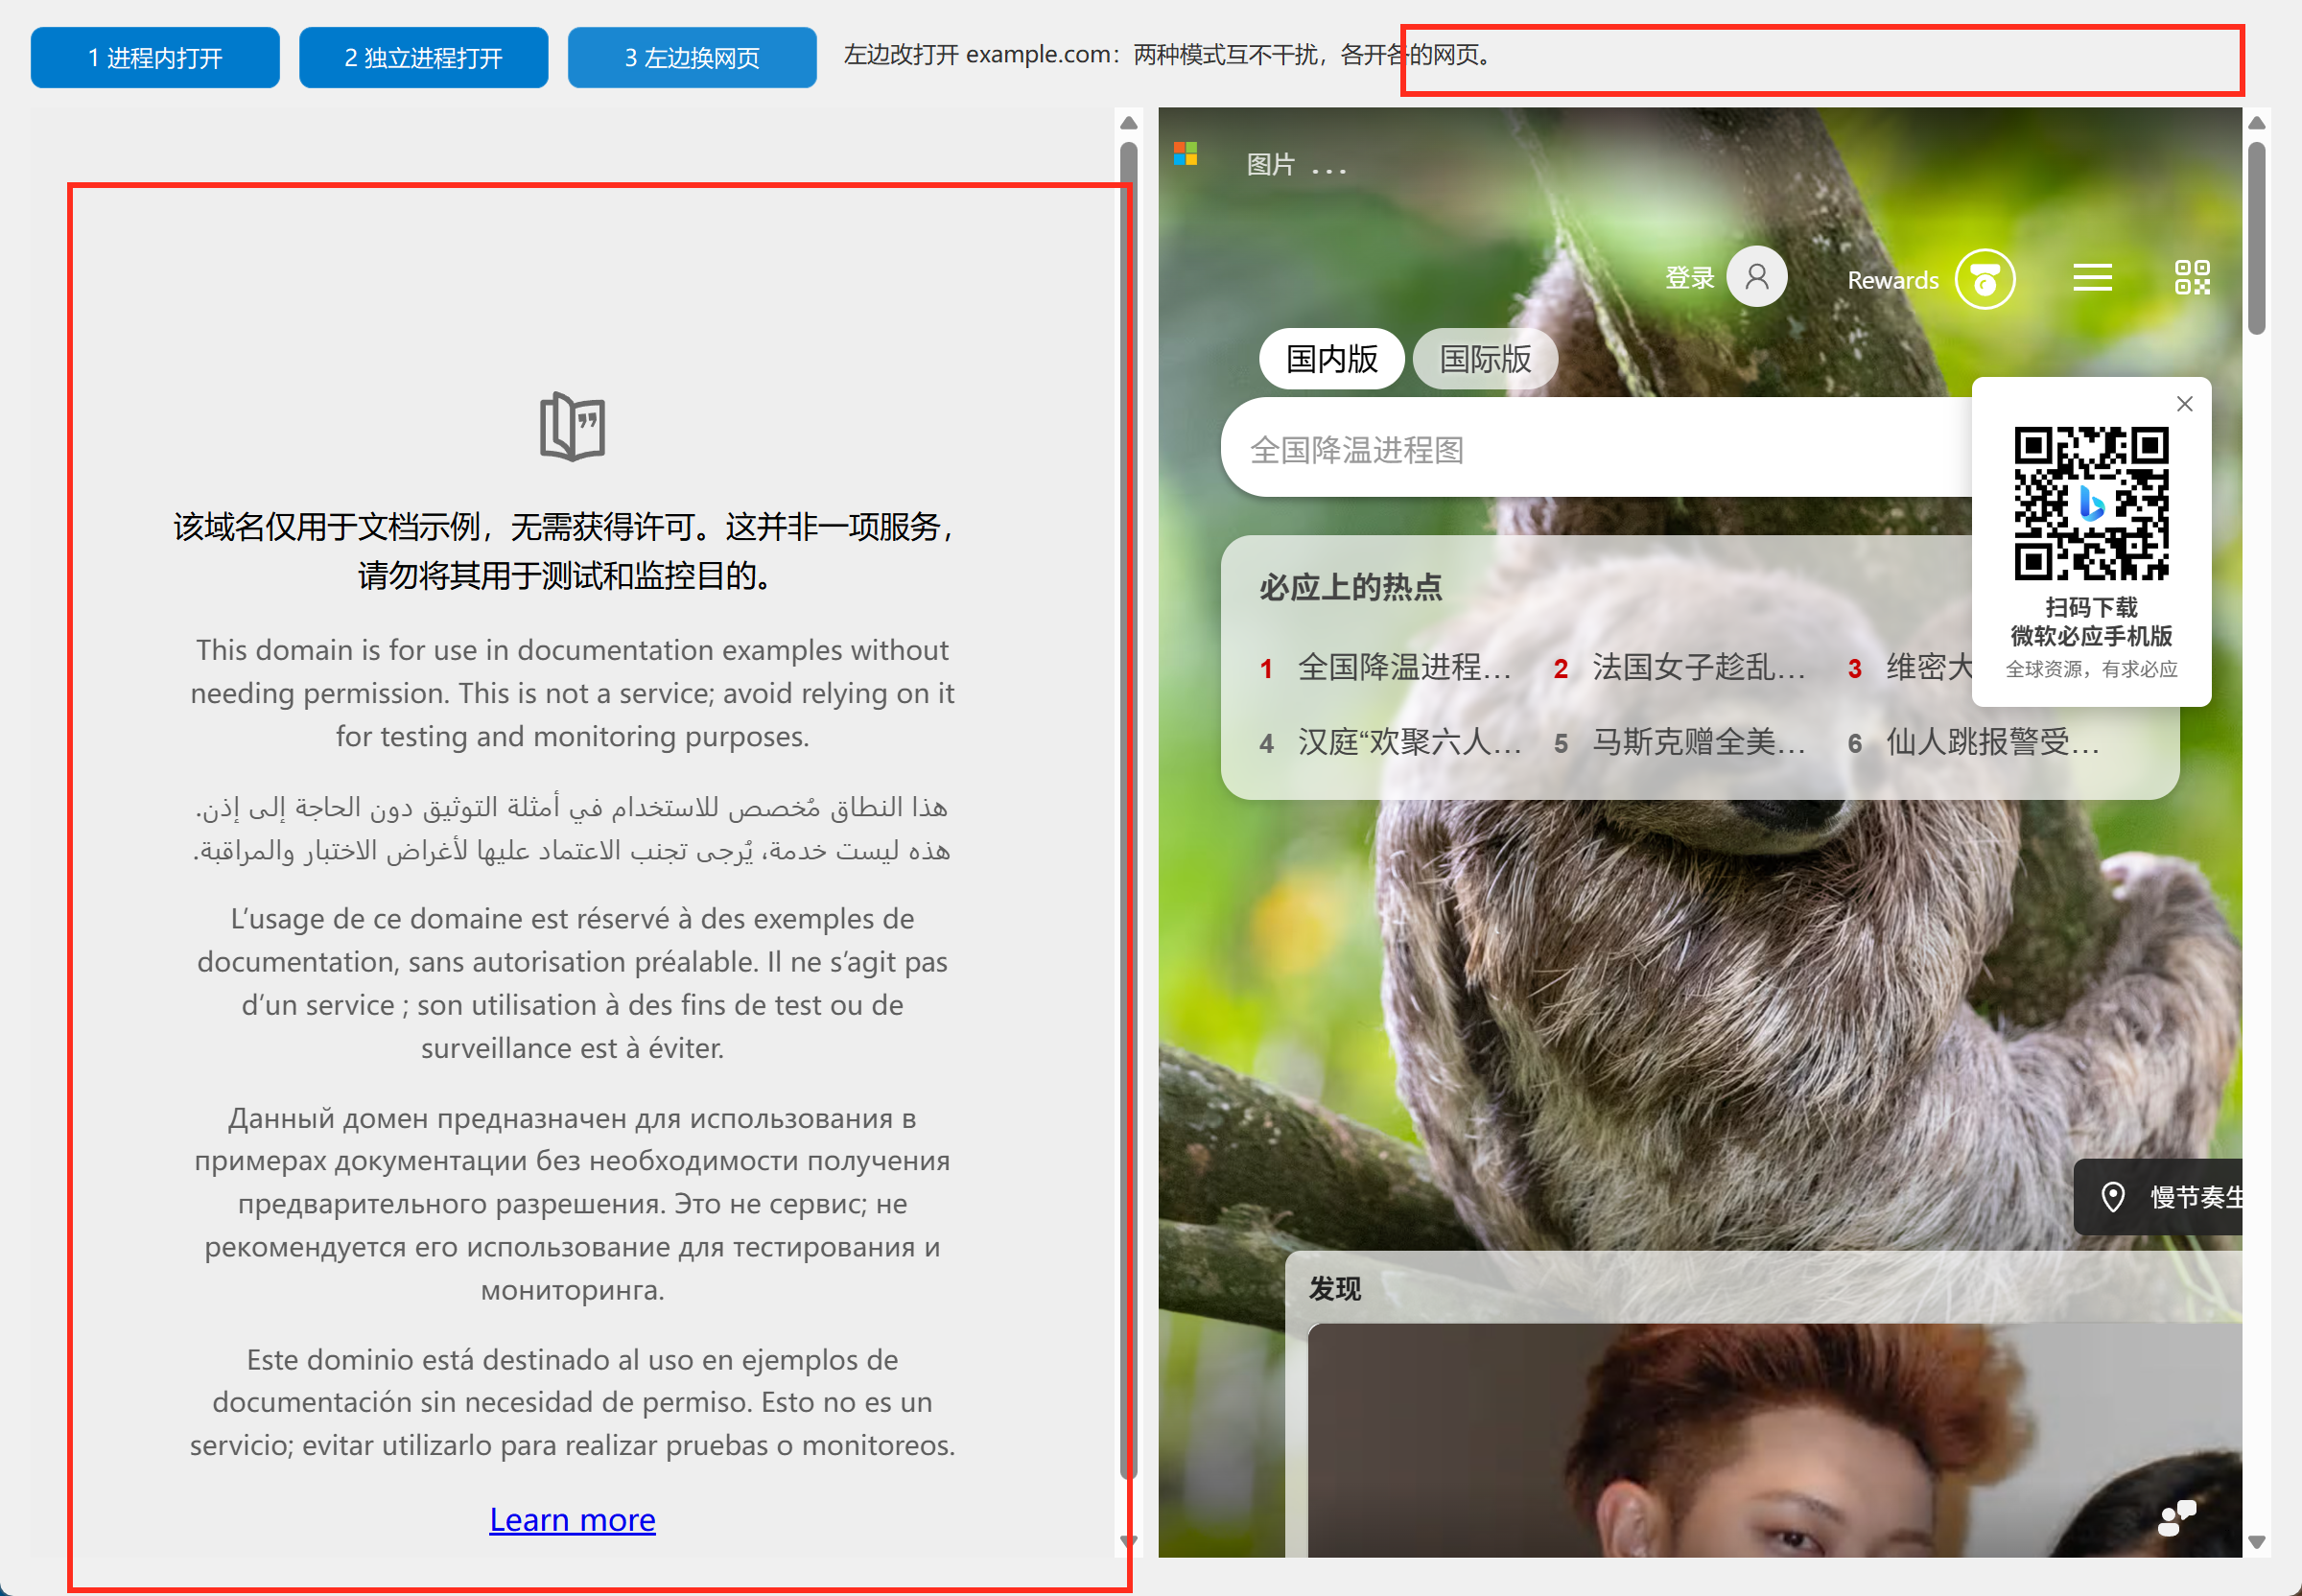Viewport: 2302px width, 1596px height.
Task: Click the '3 左边换网页' button
Action: pyautogui.click(x=692, y=58)
